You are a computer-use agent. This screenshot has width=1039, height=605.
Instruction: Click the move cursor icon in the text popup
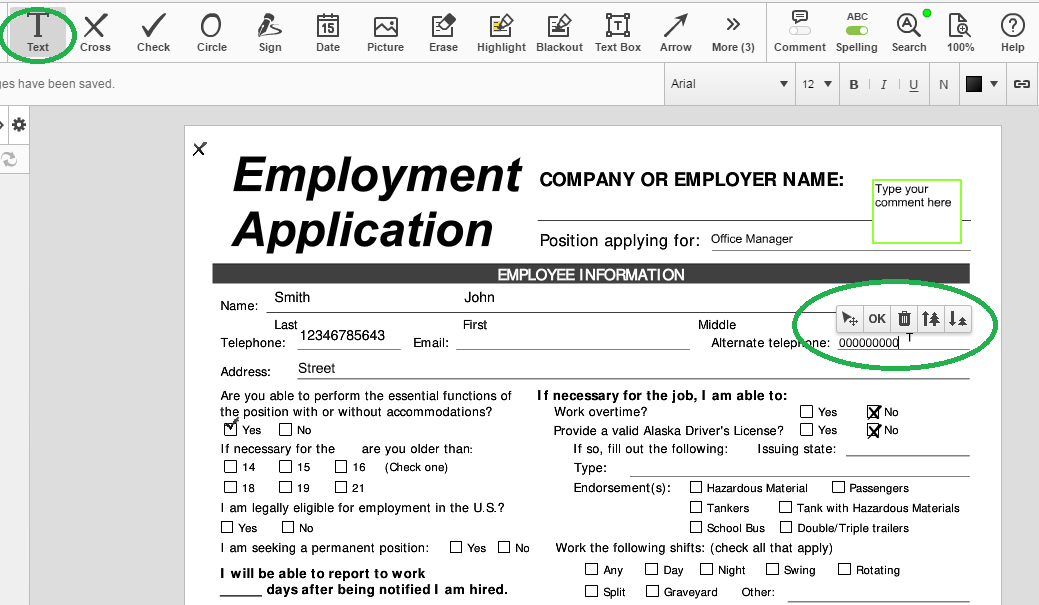point(849,319)
